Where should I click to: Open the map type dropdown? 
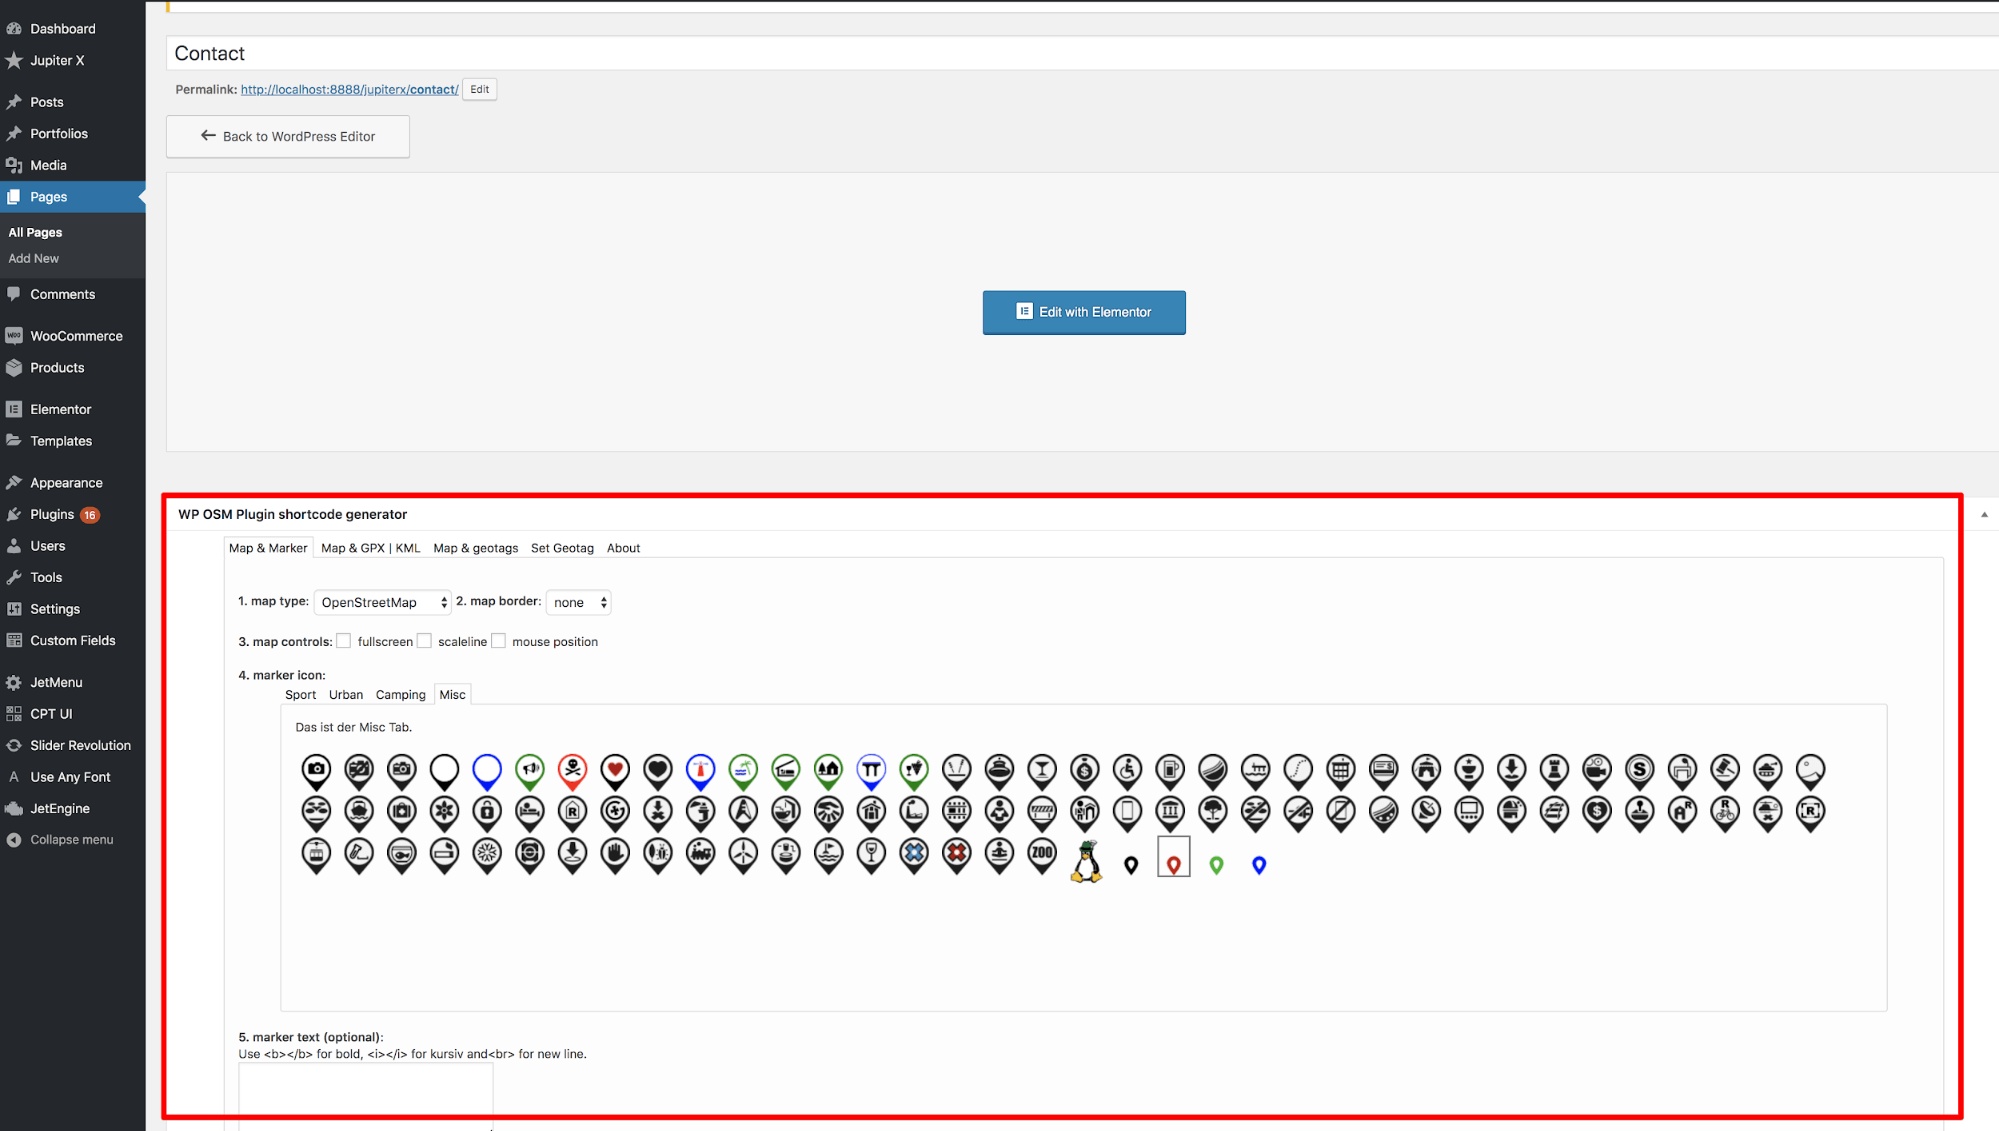(x=382, y=602)
